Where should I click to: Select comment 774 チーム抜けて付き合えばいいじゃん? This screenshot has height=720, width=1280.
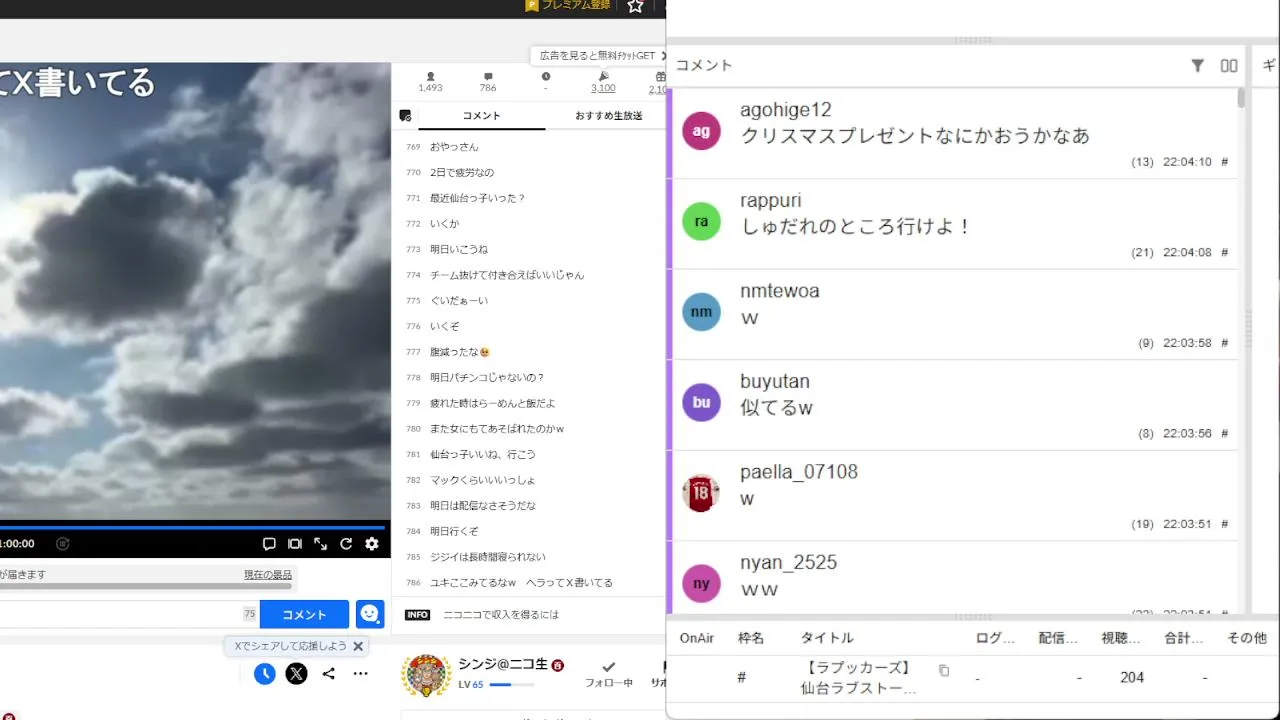pyautogui.click(x=507, y=275)
